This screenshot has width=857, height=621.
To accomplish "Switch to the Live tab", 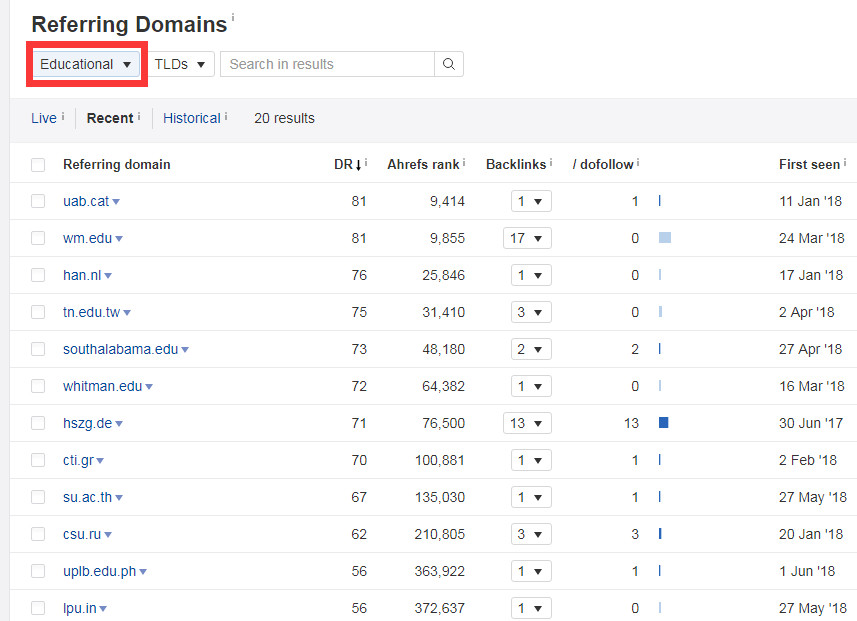I will pyautogui.click(x=44, y=118).
